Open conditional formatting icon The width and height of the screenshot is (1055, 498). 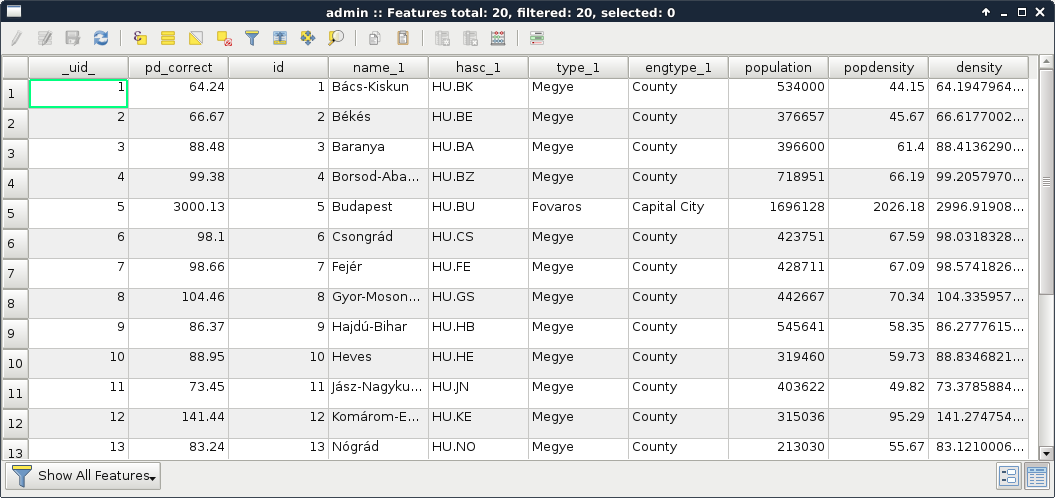(536, 38)
